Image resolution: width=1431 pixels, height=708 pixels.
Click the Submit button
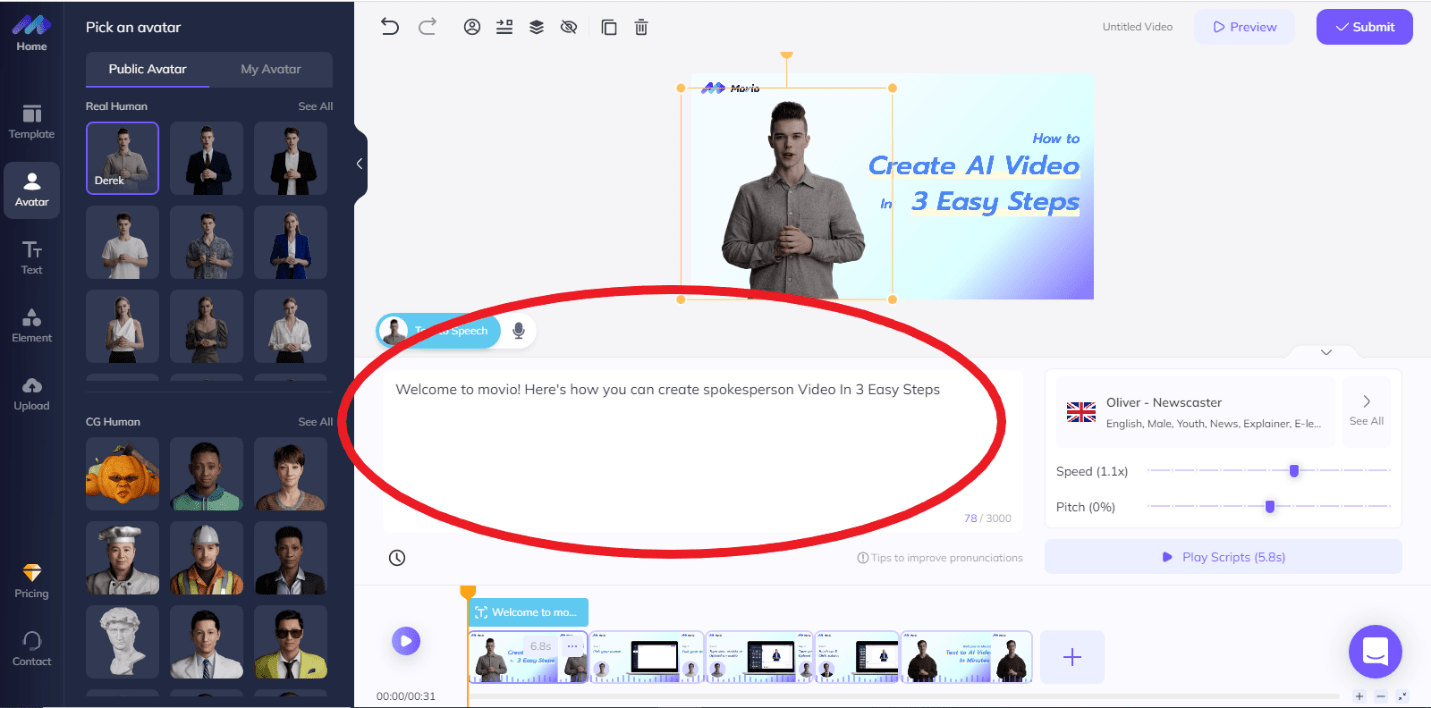tap(1364, 27)
